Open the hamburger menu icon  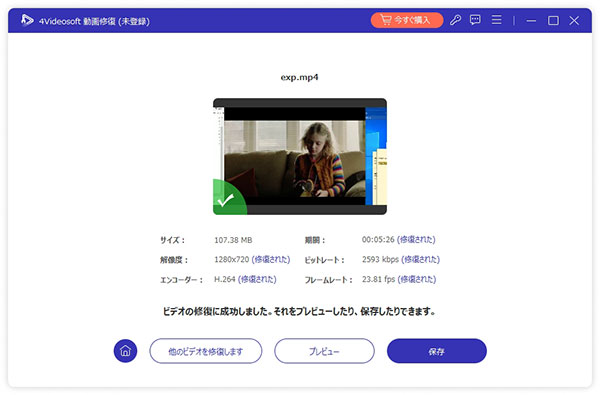pyautogui.click(x=496, y=20)
